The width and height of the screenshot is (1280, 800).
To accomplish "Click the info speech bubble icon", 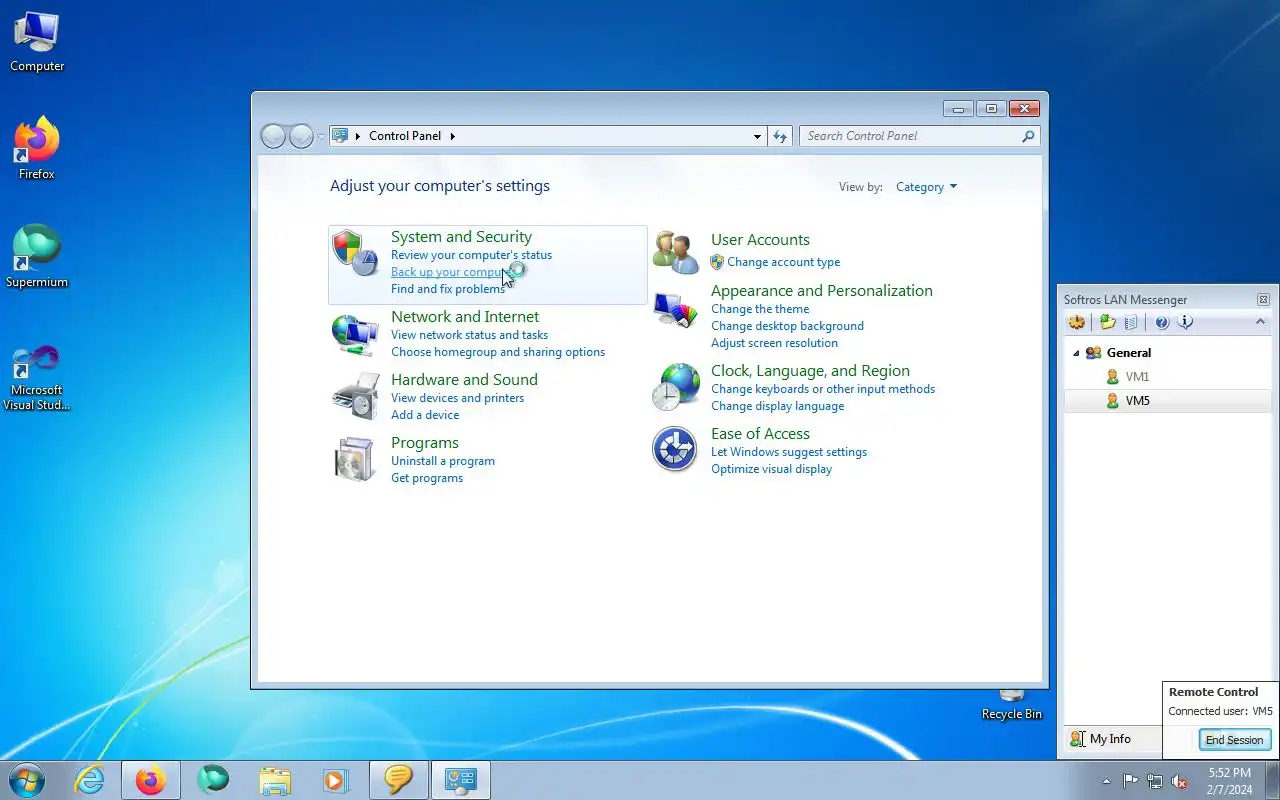I will [x=1186, y=322].
